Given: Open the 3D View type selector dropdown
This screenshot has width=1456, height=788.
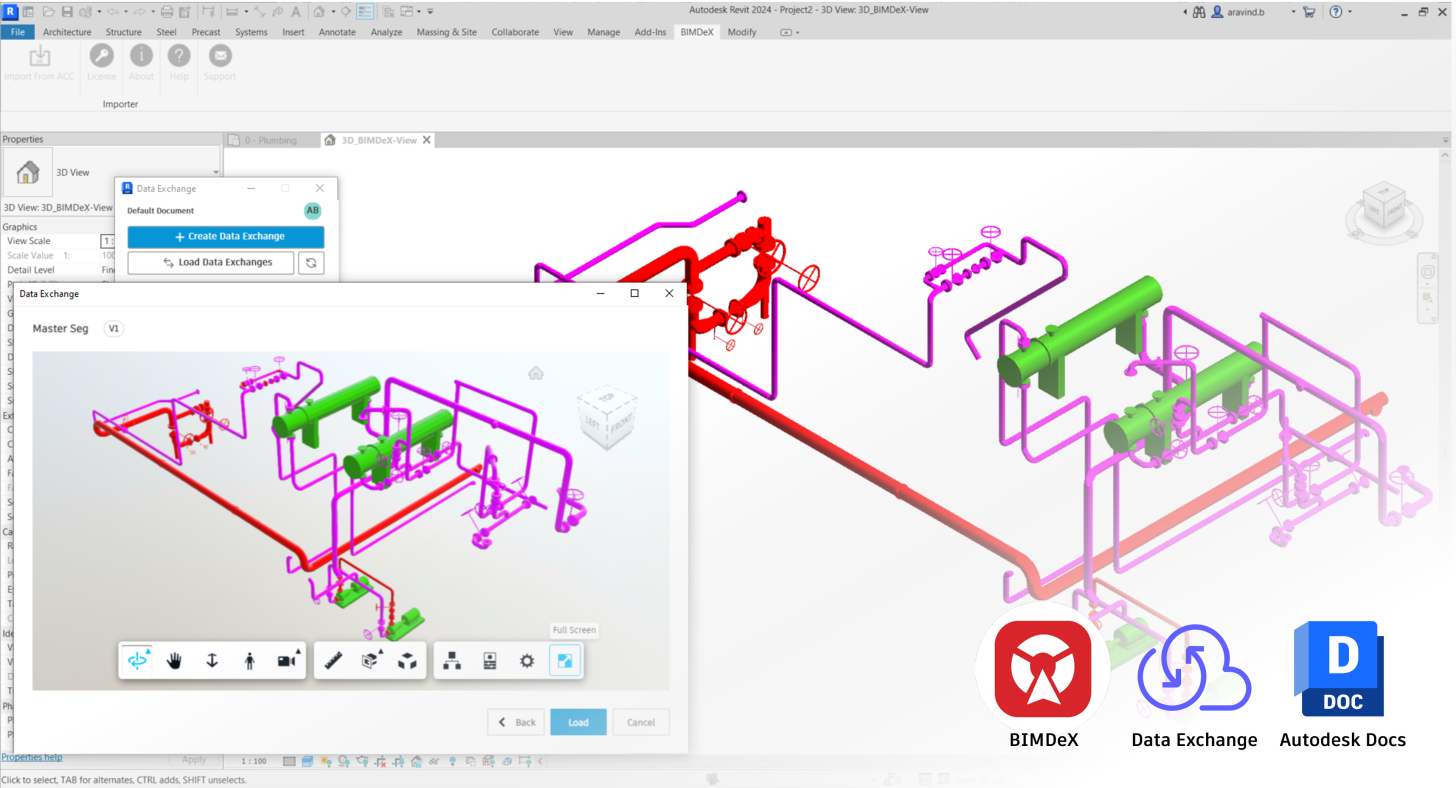Looking at the screenshot, I should [x=216, y=173].
